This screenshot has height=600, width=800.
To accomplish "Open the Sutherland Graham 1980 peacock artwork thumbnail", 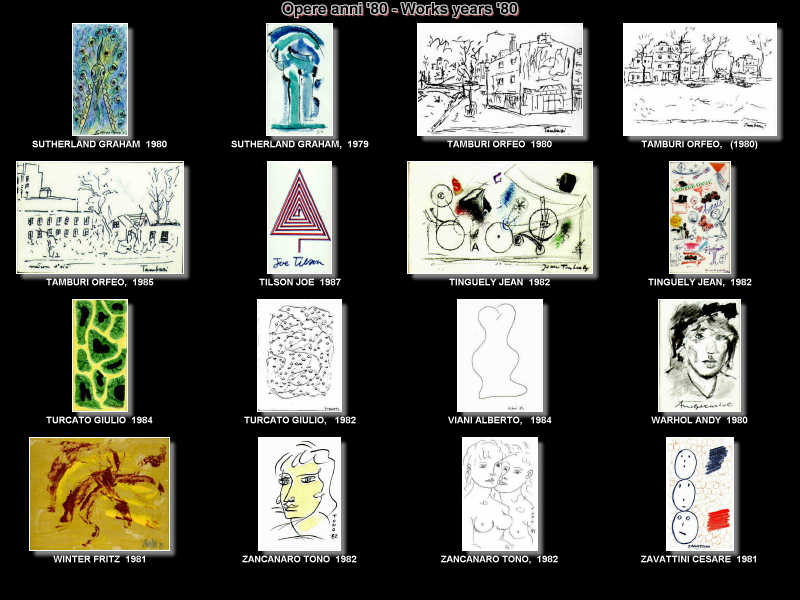I will tap(99, 79).
